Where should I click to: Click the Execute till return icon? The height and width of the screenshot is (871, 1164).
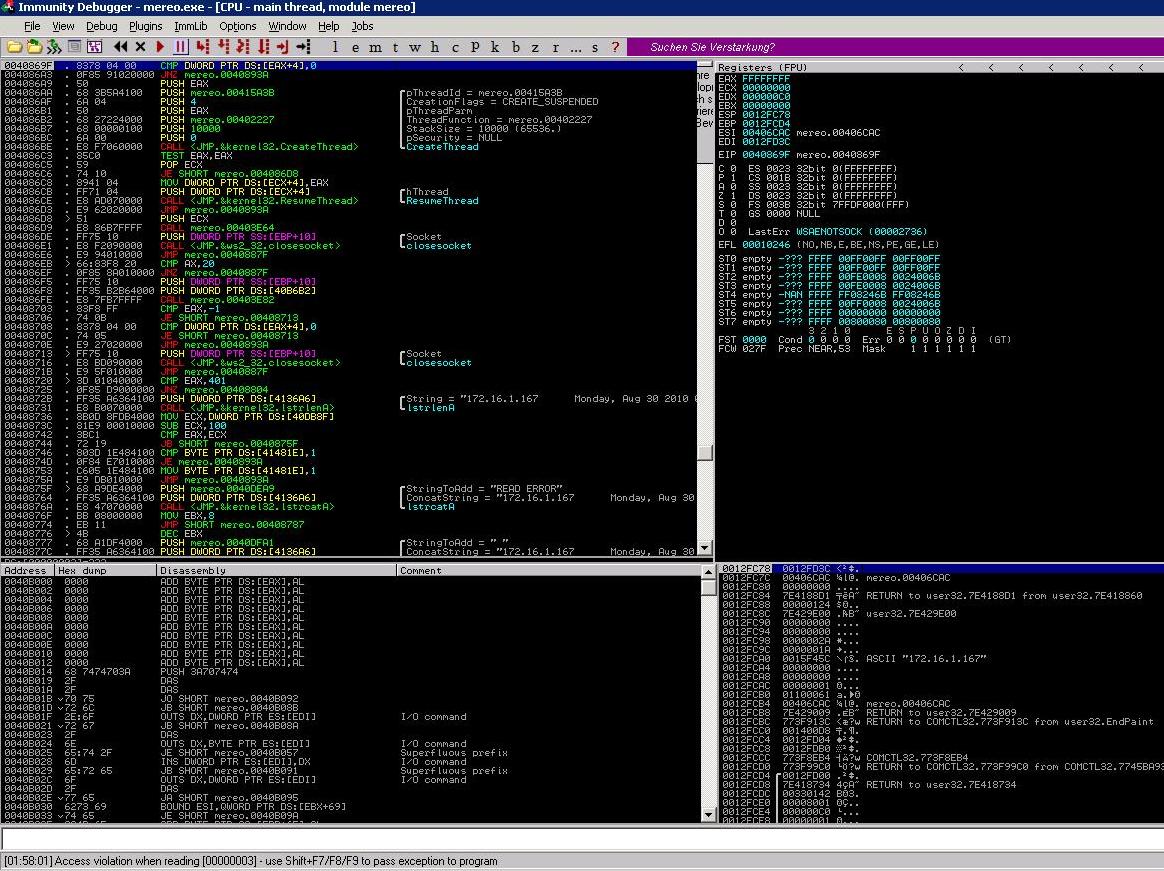pos(283,47)
